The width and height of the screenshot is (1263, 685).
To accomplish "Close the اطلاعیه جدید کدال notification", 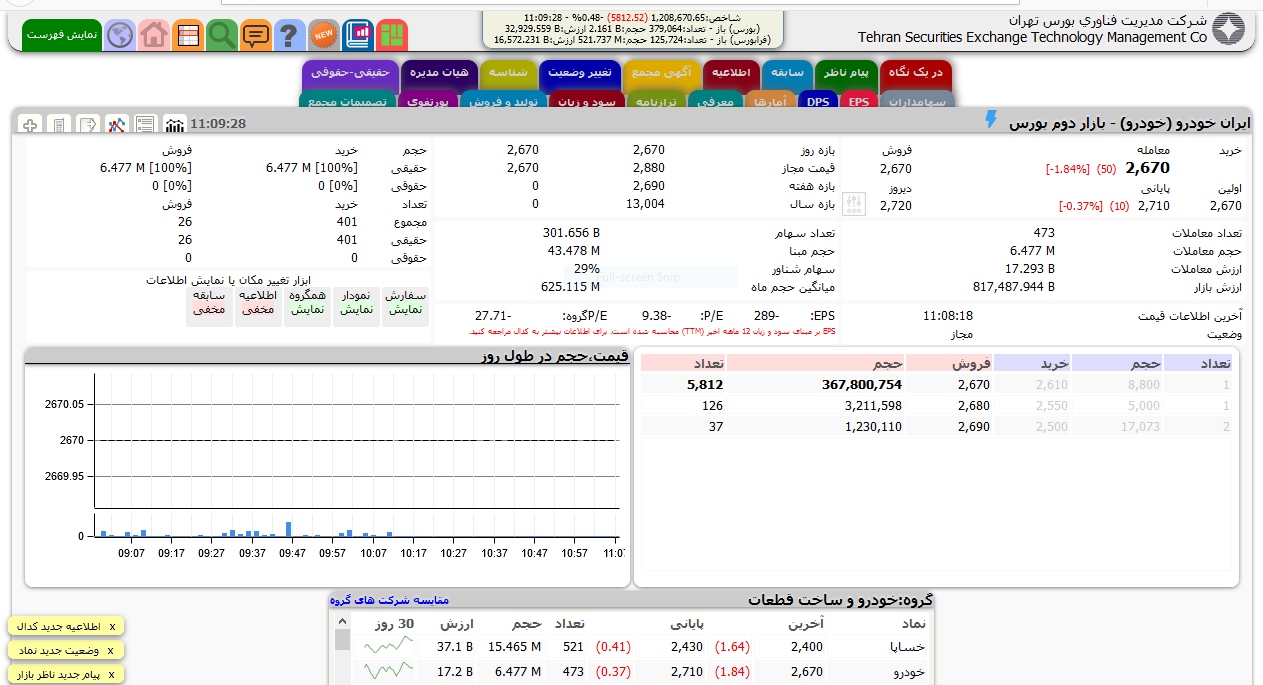I will pos(112,626).
